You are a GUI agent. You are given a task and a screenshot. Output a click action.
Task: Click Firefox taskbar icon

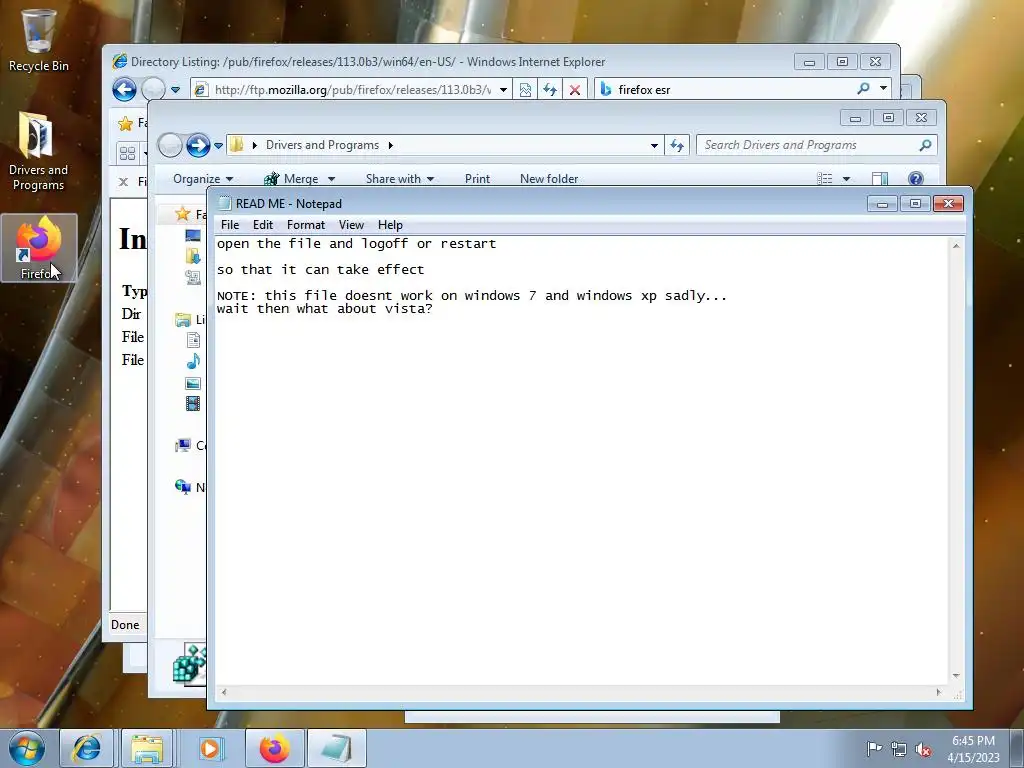(x=274, y=748)
